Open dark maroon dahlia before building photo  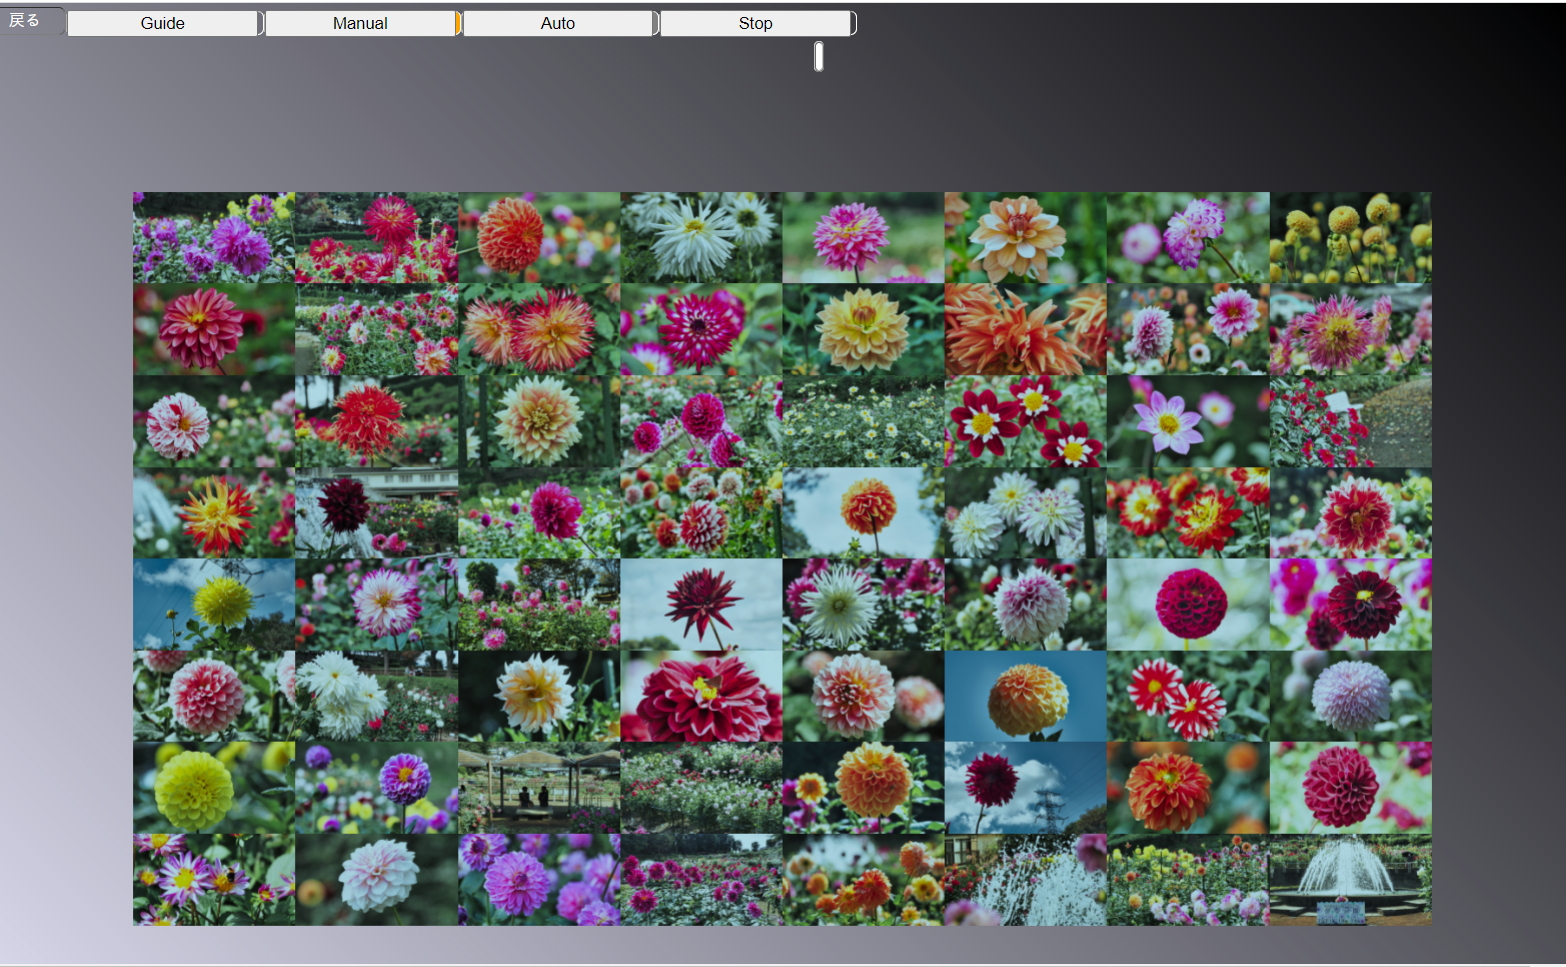point(376,513)
